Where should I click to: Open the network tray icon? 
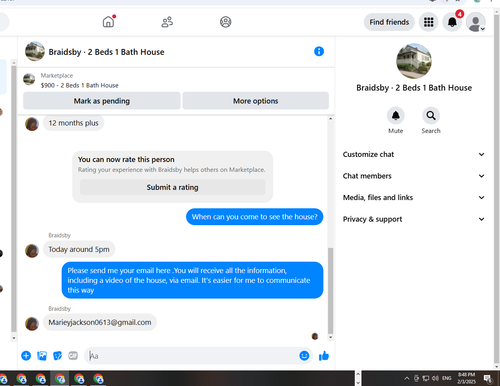(x=426, y=378)
